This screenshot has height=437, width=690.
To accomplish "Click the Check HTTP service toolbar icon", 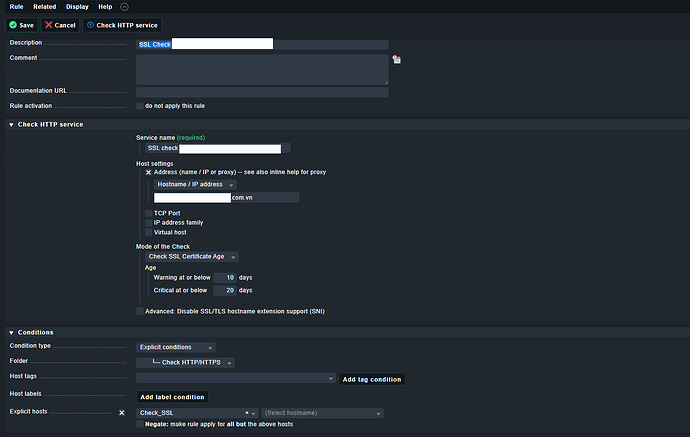I will [x=90, y=25].
